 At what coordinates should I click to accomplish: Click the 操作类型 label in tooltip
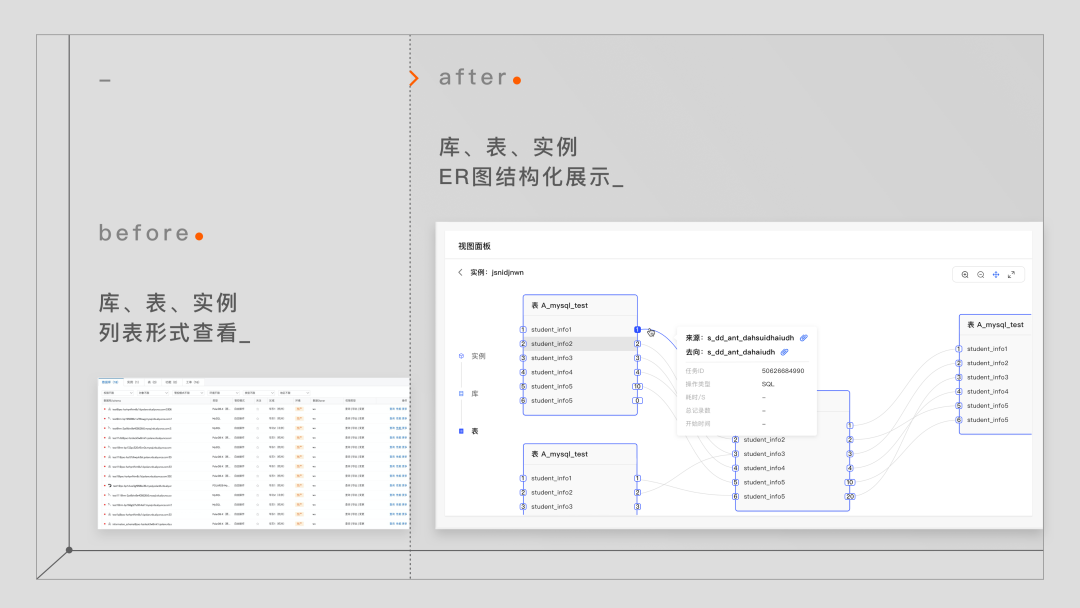[697, 384]
